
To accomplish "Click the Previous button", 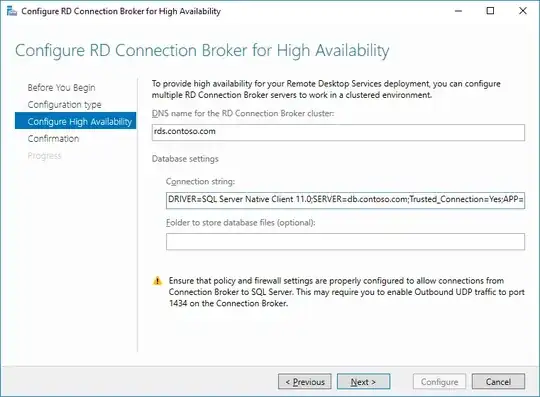I will tap(305, 382).
